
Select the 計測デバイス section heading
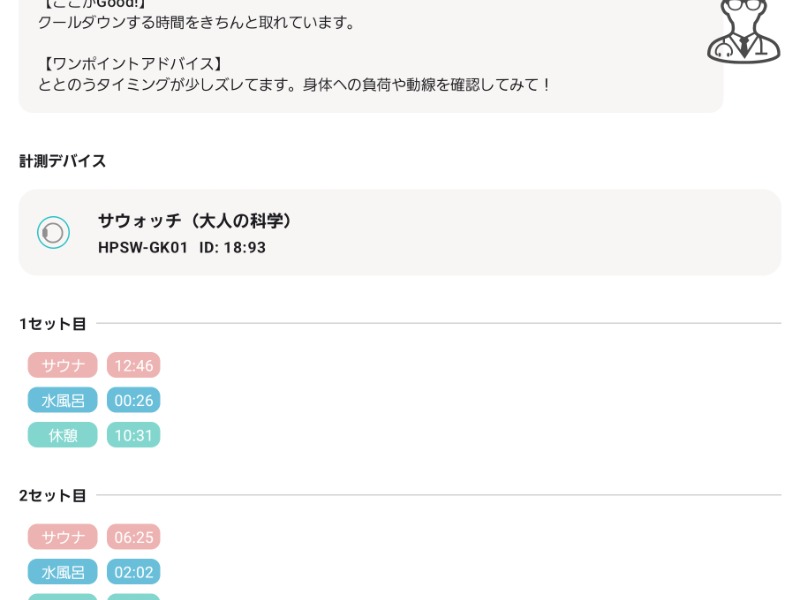(x=62, y=161)
